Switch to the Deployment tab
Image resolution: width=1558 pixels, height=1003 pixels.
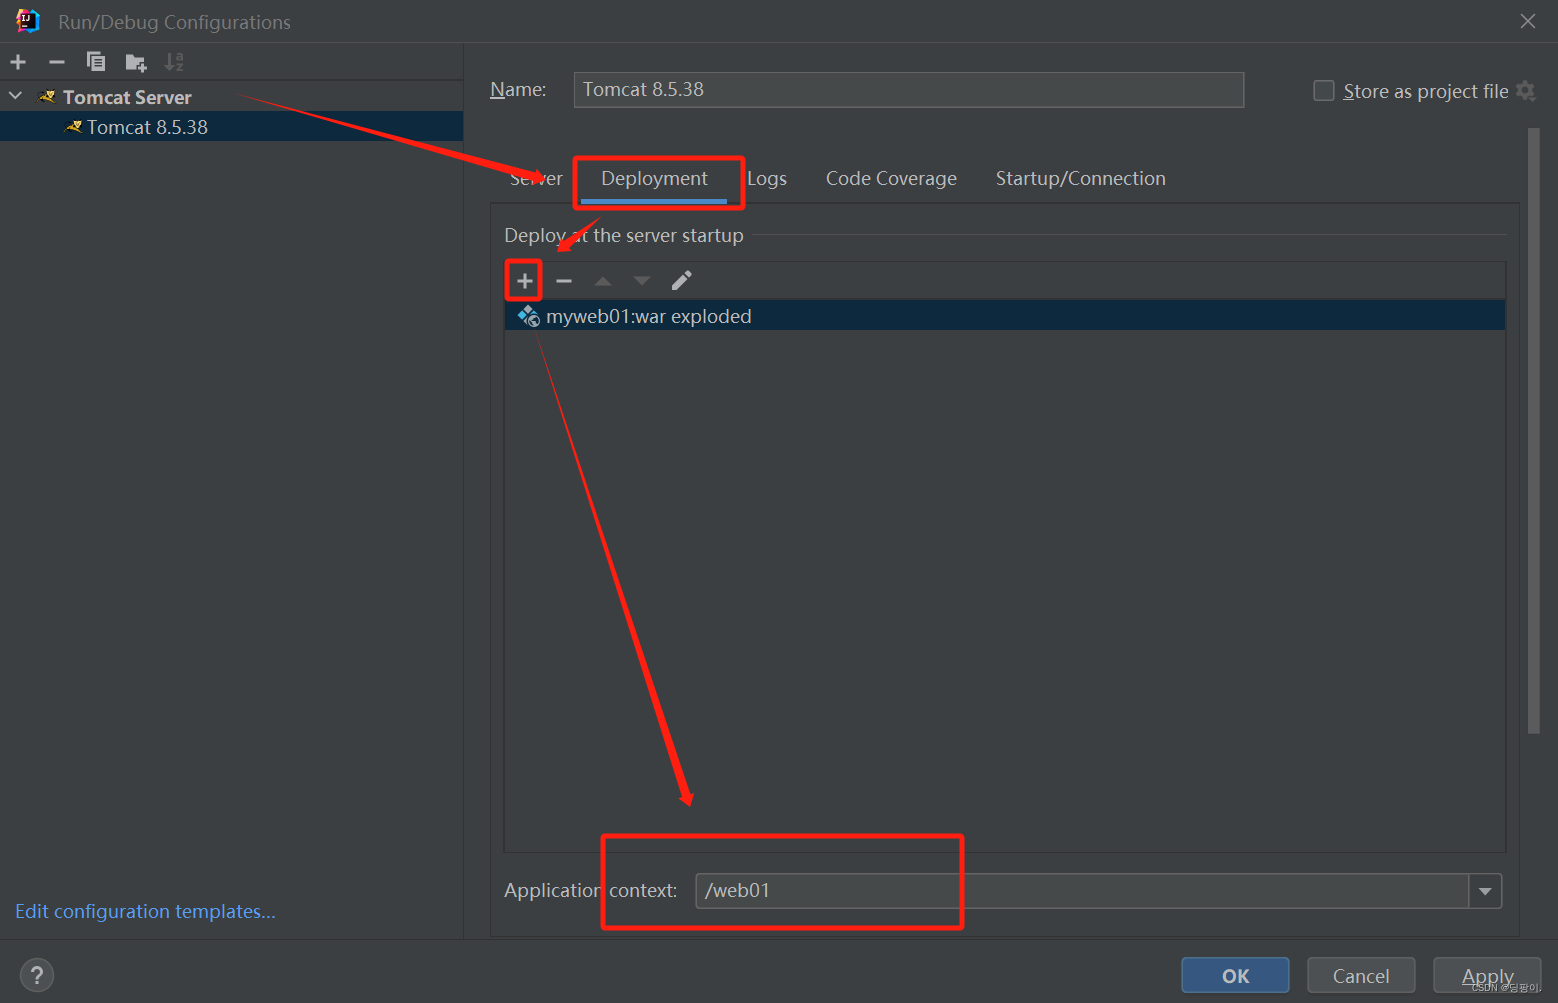[x=654, y=178]
